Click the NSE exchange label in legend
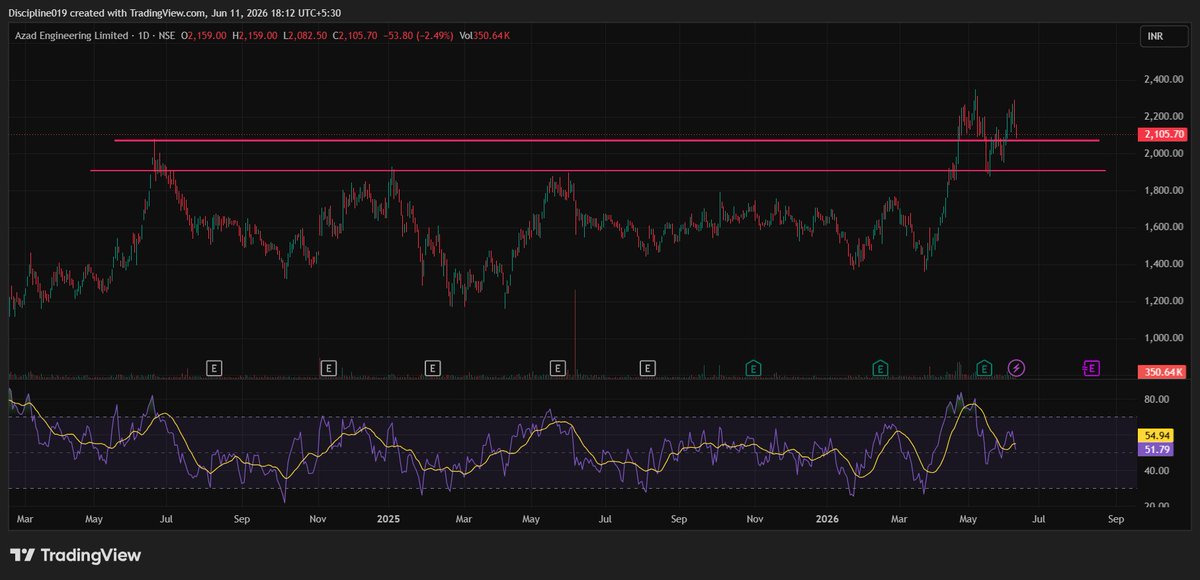1200x580 pixels. 167,35
